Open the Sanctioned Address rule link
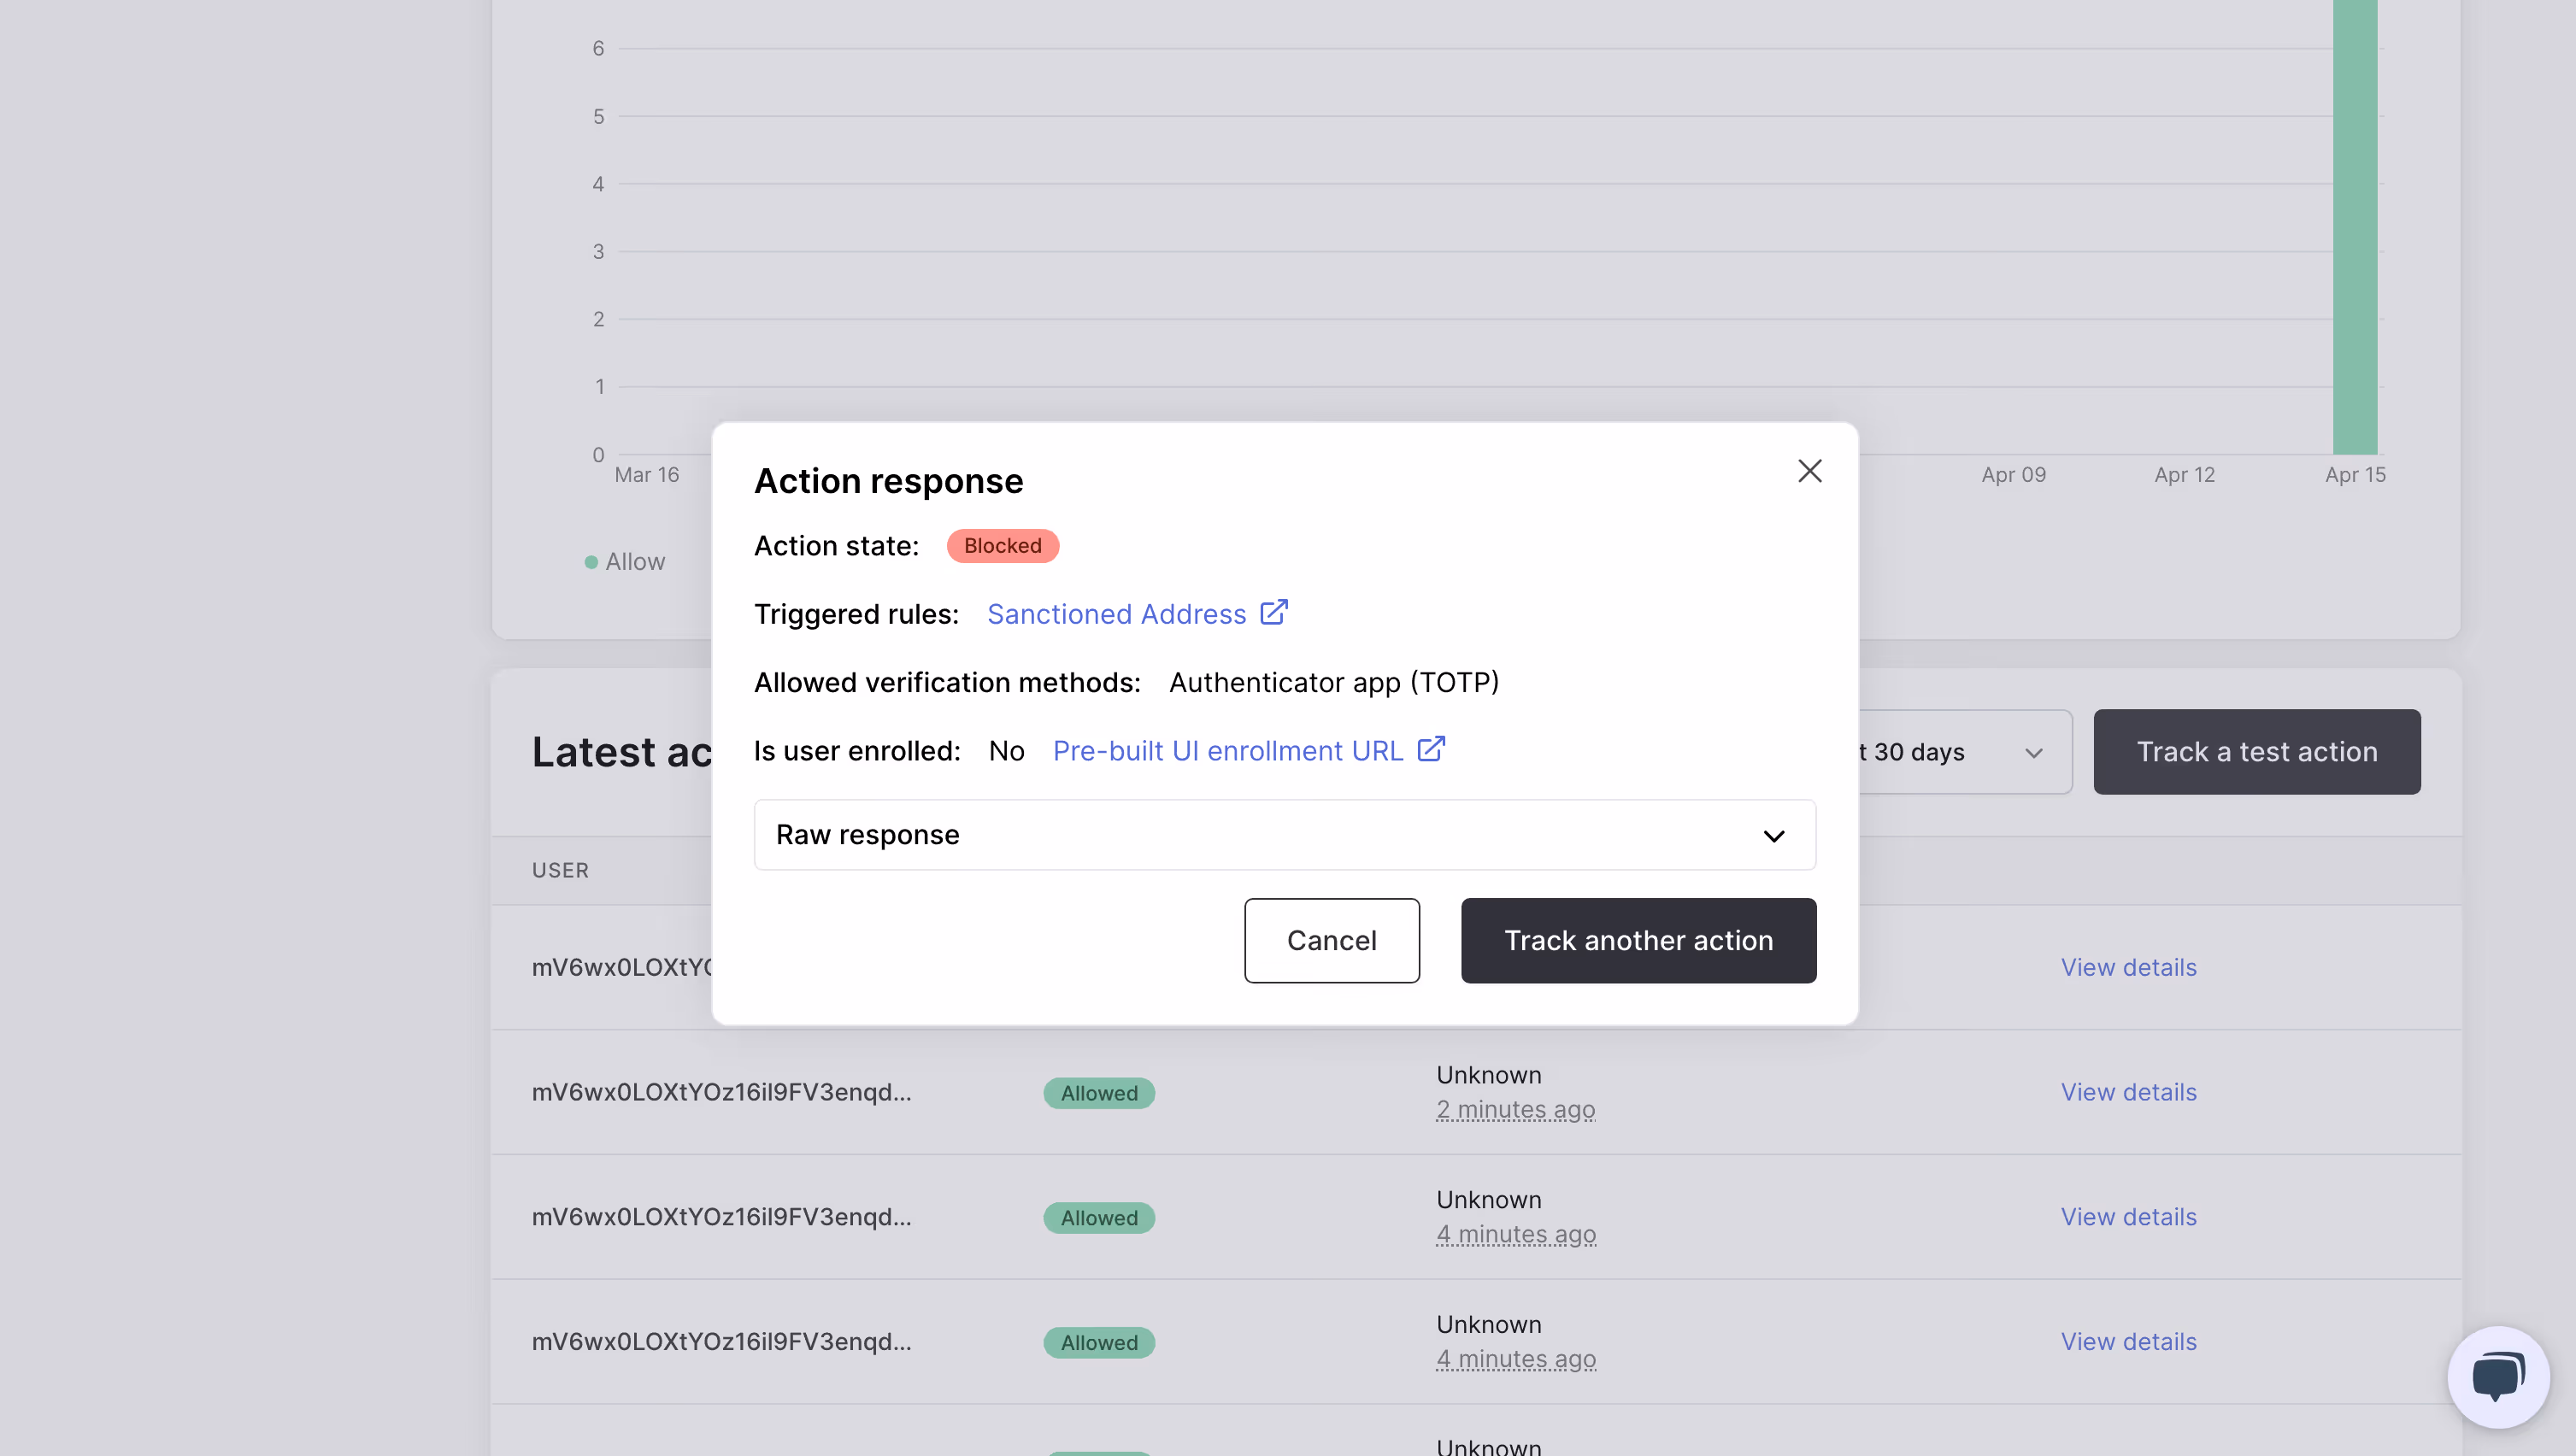 (1116, 613)
